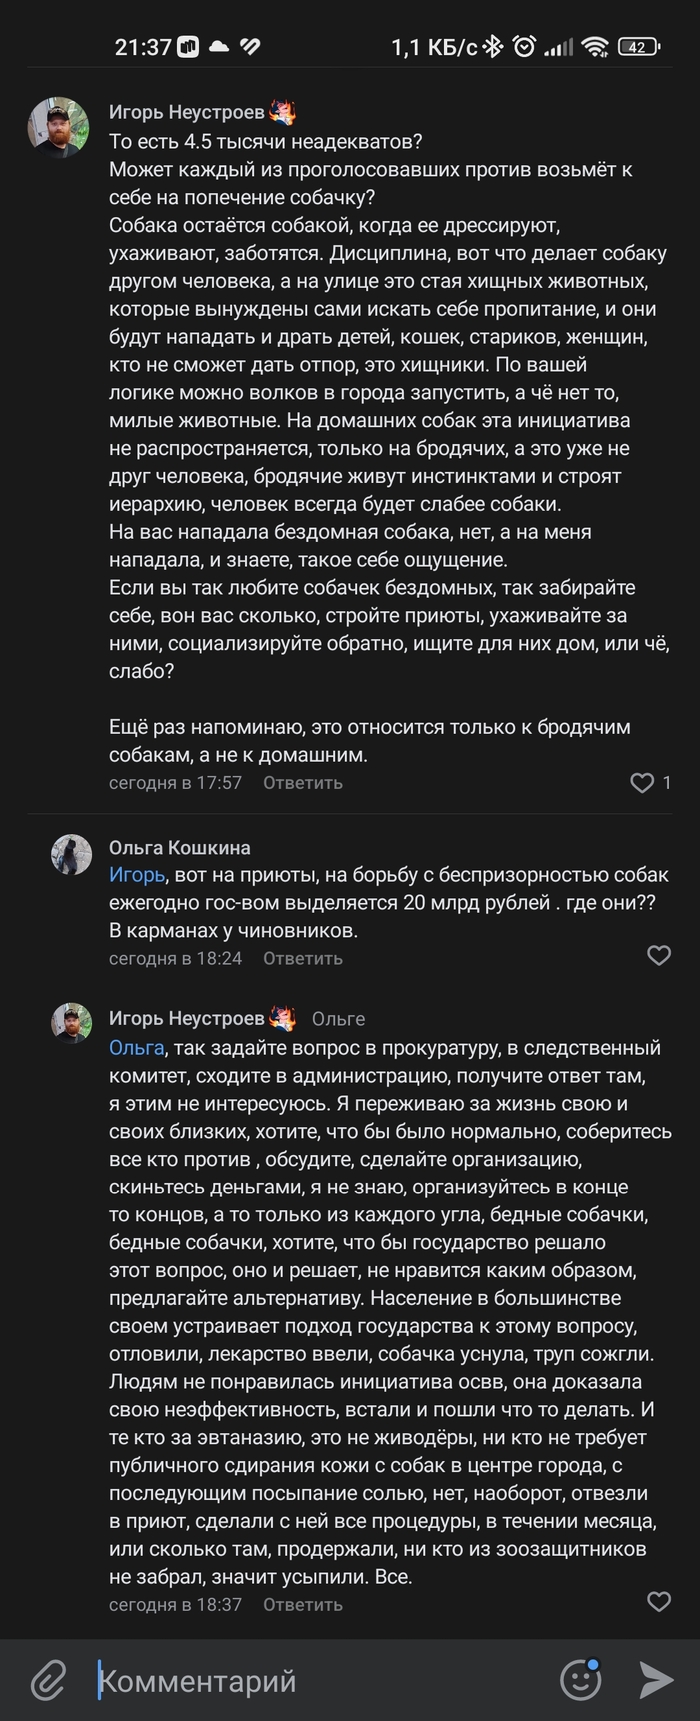The height and width of the screenshot is (1721, 700).
Task: Tap the paperclip attachment icon
Action: click(x=47, y=1680)
